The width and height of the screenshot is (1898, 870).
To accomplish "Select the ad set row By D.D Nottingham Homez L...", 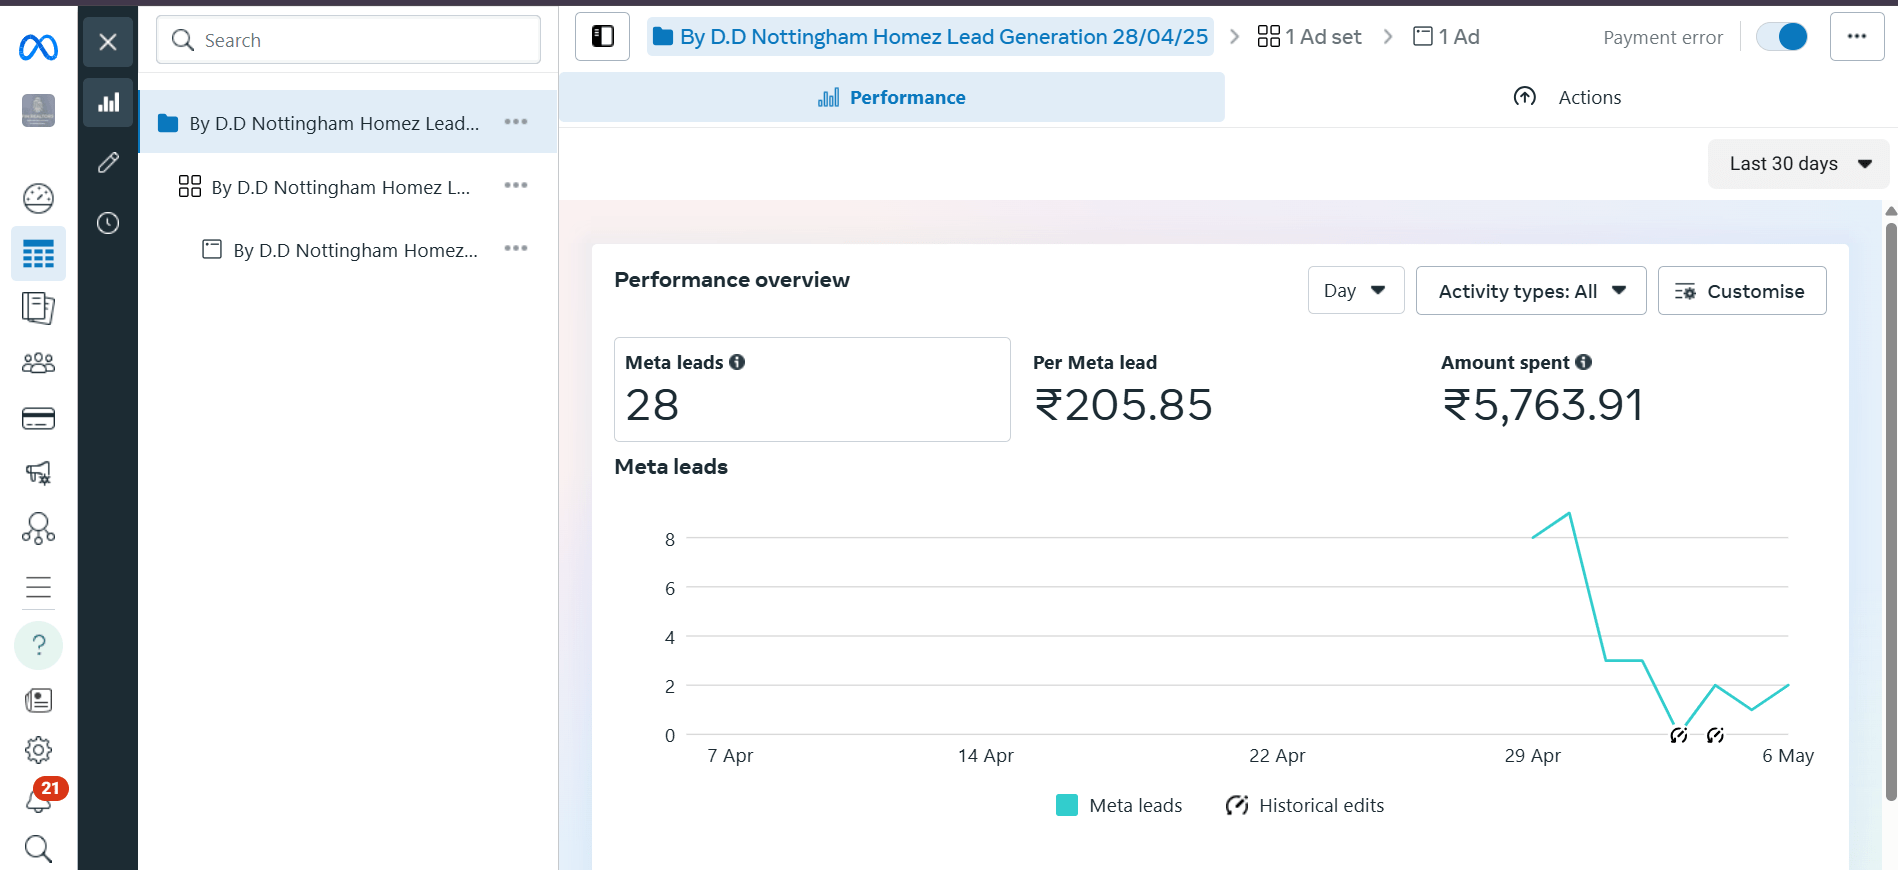I will coord(340,187).
